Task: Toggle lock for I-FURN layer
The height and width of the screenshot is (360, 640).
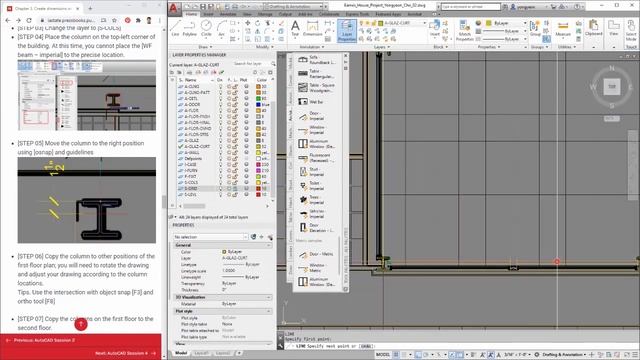Action: pyautogui.click(x=235, y=170)
